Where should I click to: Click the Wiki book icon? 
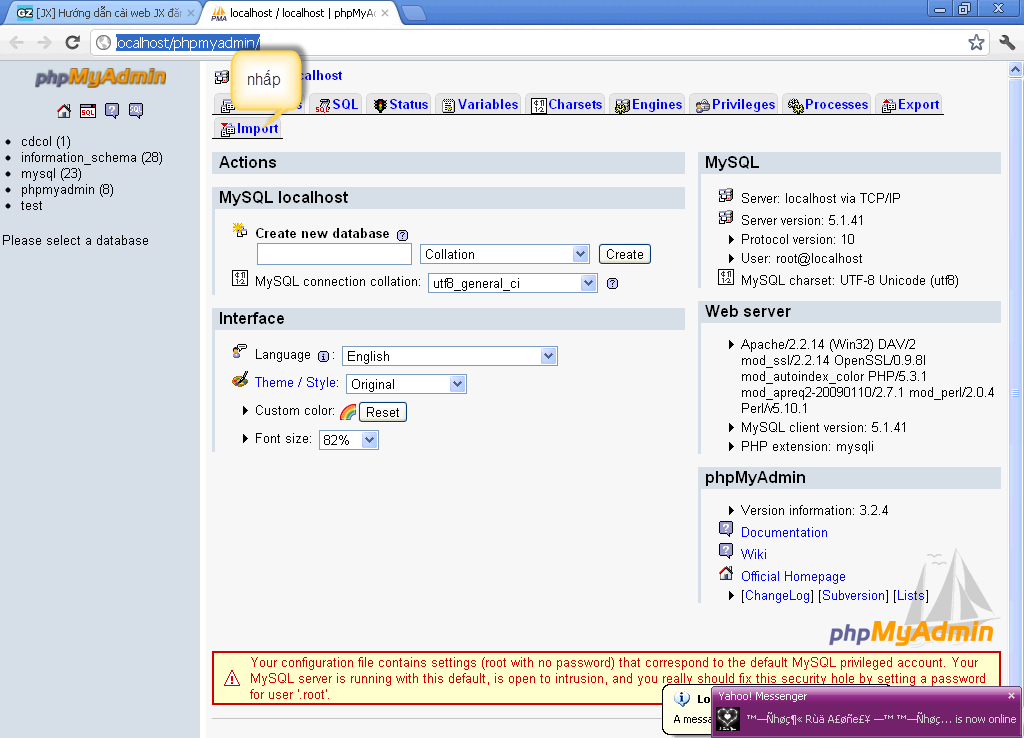click(x=726, y=551)
